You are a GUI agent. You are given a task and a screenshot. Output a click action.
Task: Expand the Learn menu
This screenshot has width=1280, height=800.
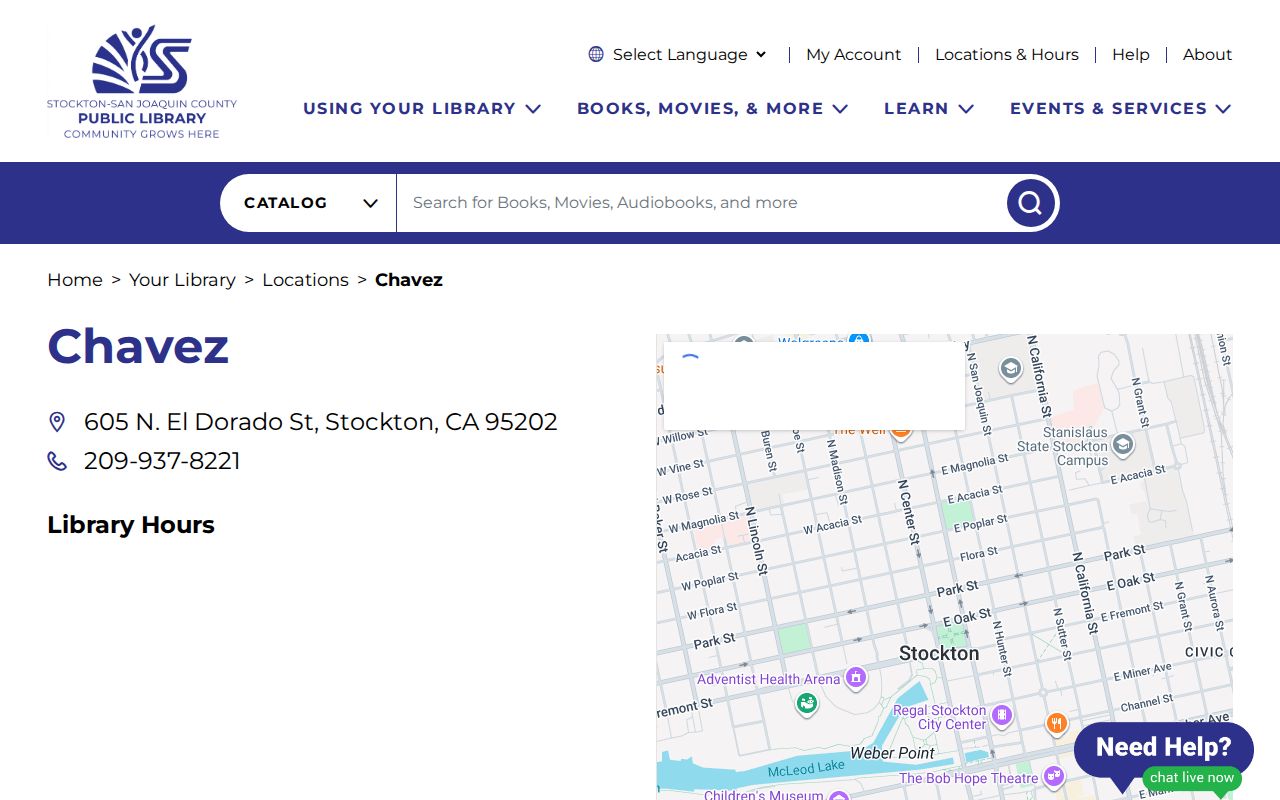point(928,108)
